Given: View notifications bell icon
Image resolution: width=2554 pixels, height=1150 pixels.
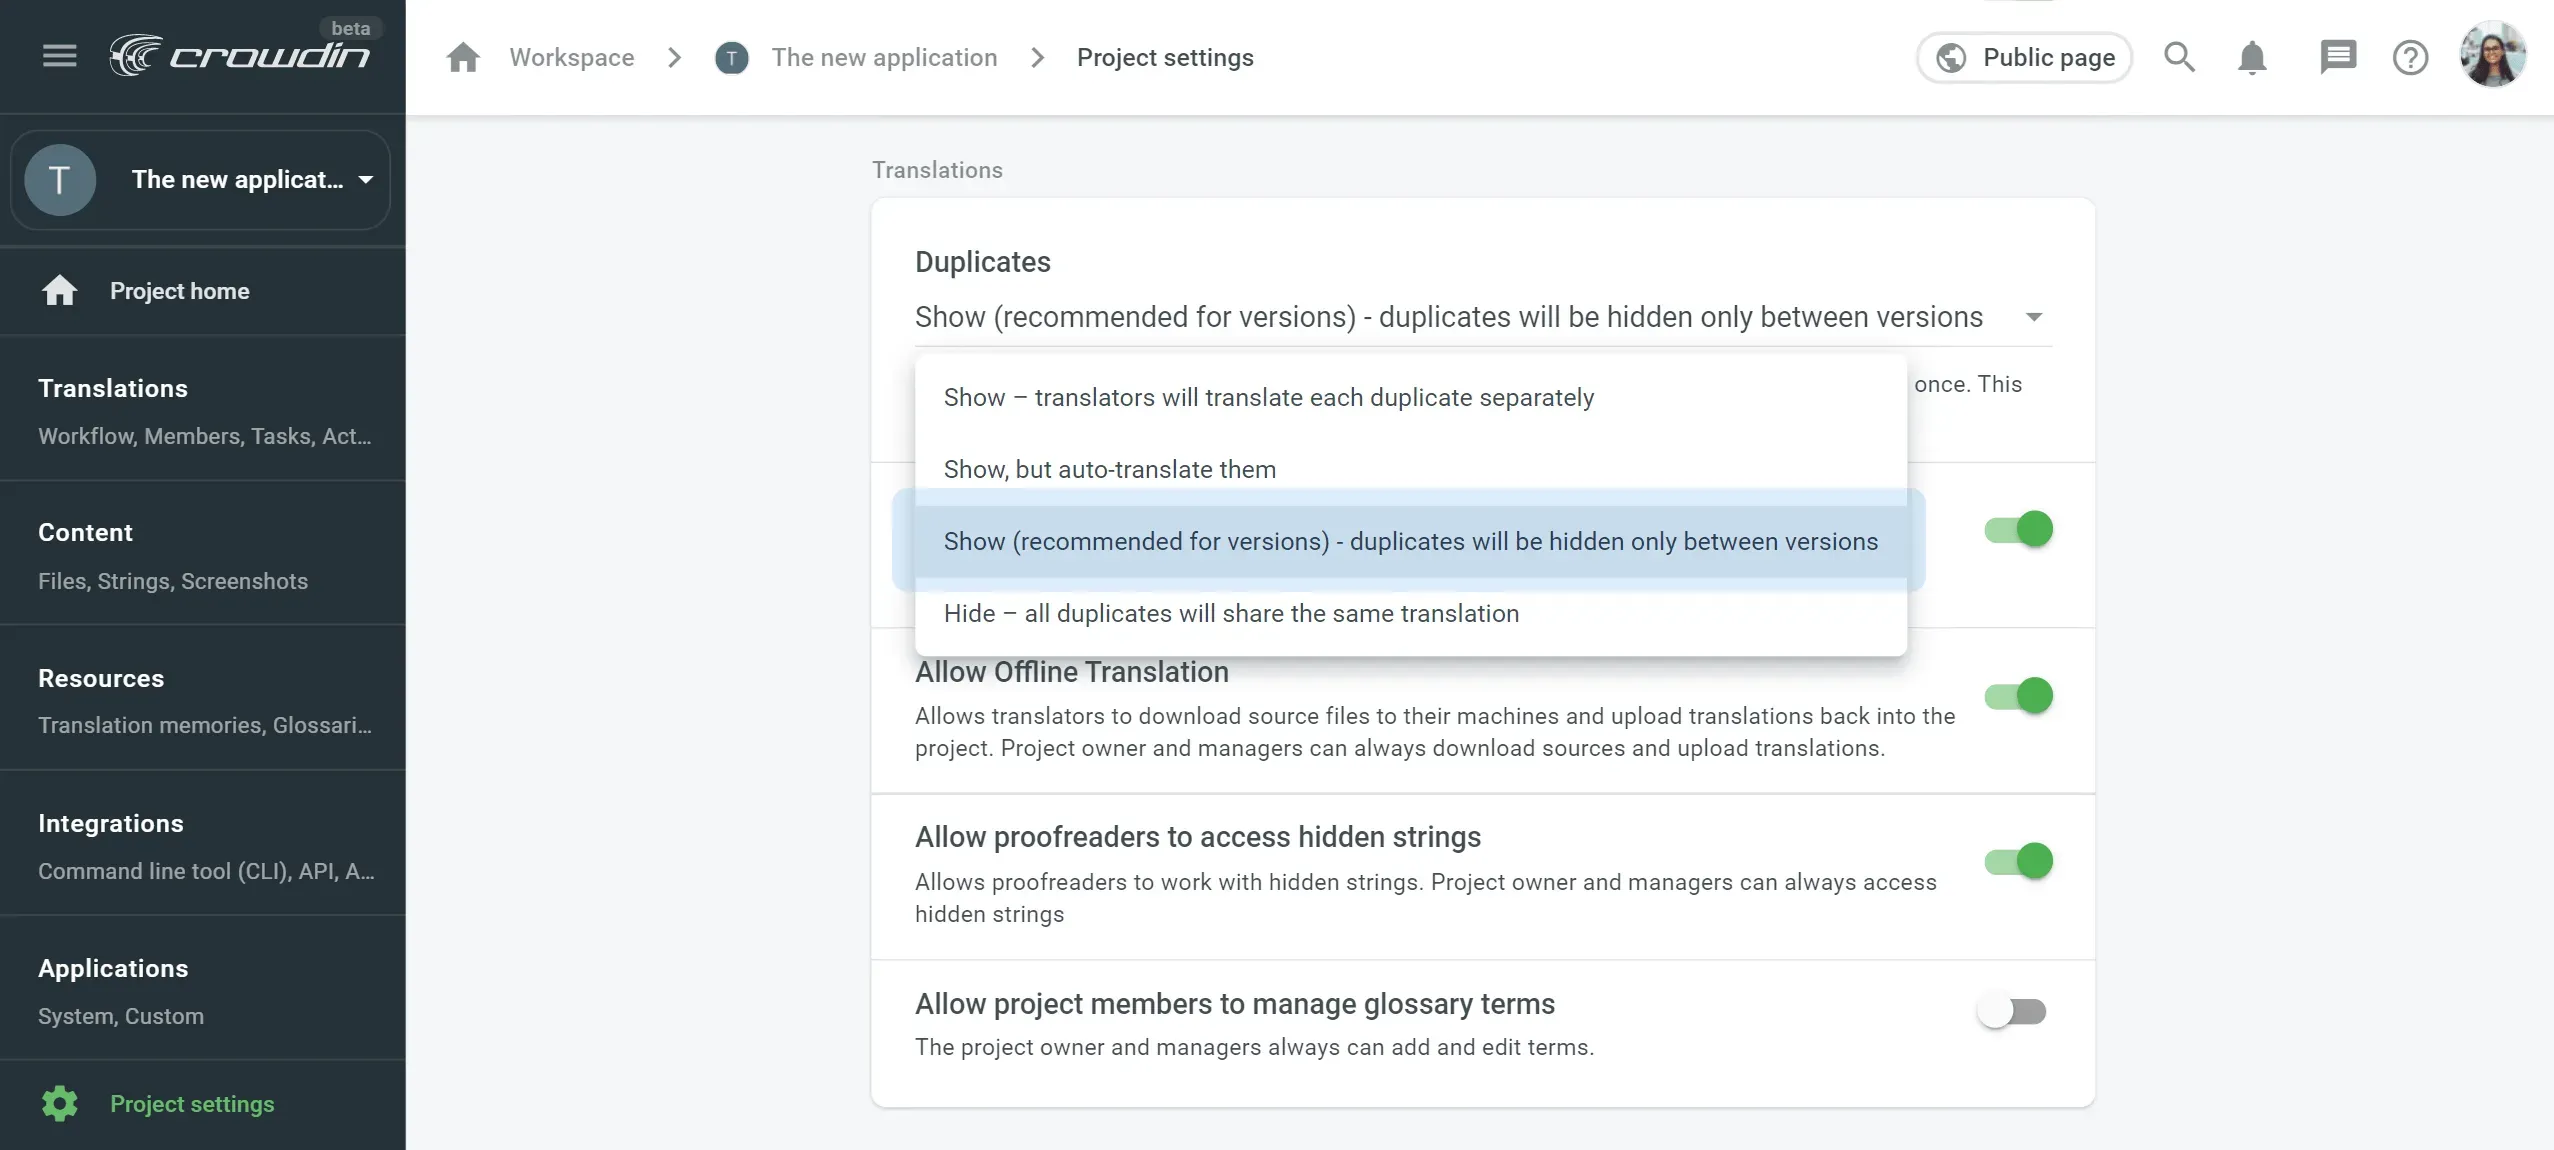Looking at the screenshot, I should (x=2253, y=57).
